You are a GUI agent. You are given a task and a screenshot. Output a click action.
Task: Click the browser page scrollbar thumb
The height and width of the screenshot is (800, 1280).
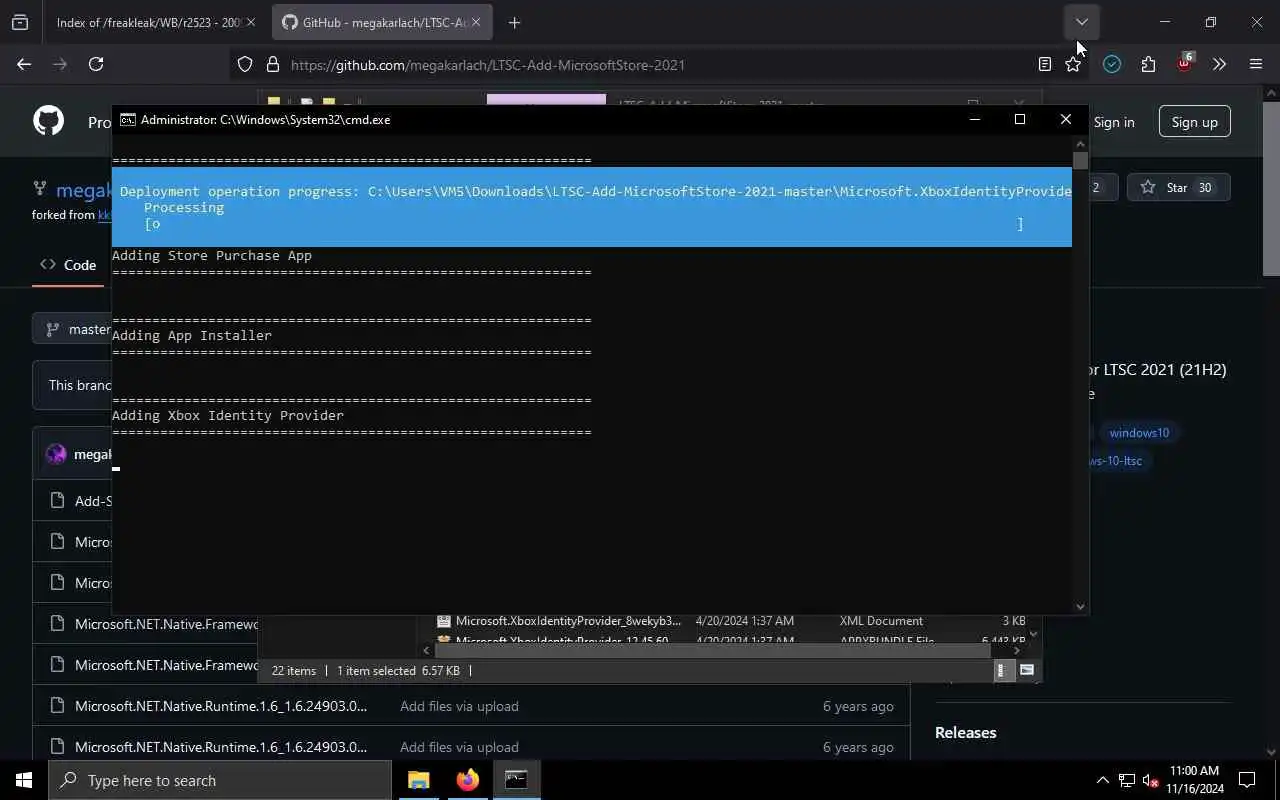[x=1271, y=187]
